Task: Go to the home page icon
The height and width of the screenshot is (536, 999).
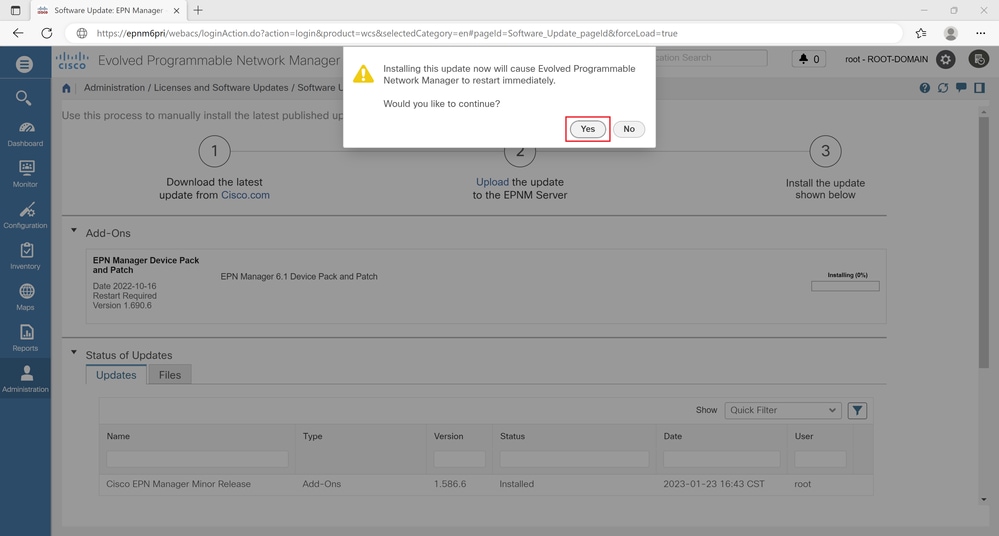Action: (66, 88)
